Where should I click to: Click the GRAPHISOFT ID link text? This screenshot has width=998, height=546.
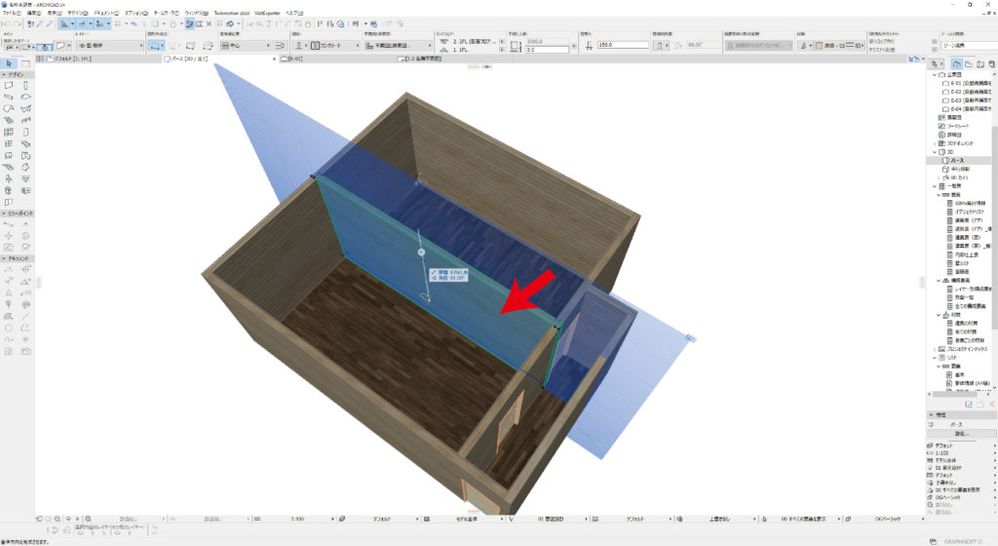click(965, 542)
